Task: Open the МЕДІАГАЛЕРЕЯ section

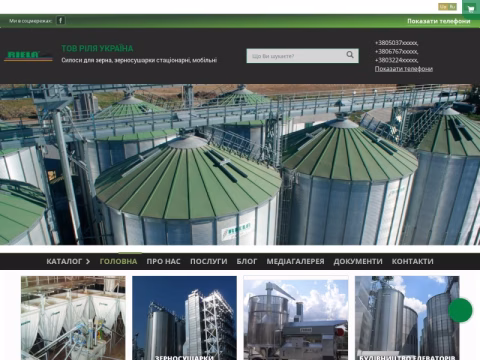Action: 295,261
